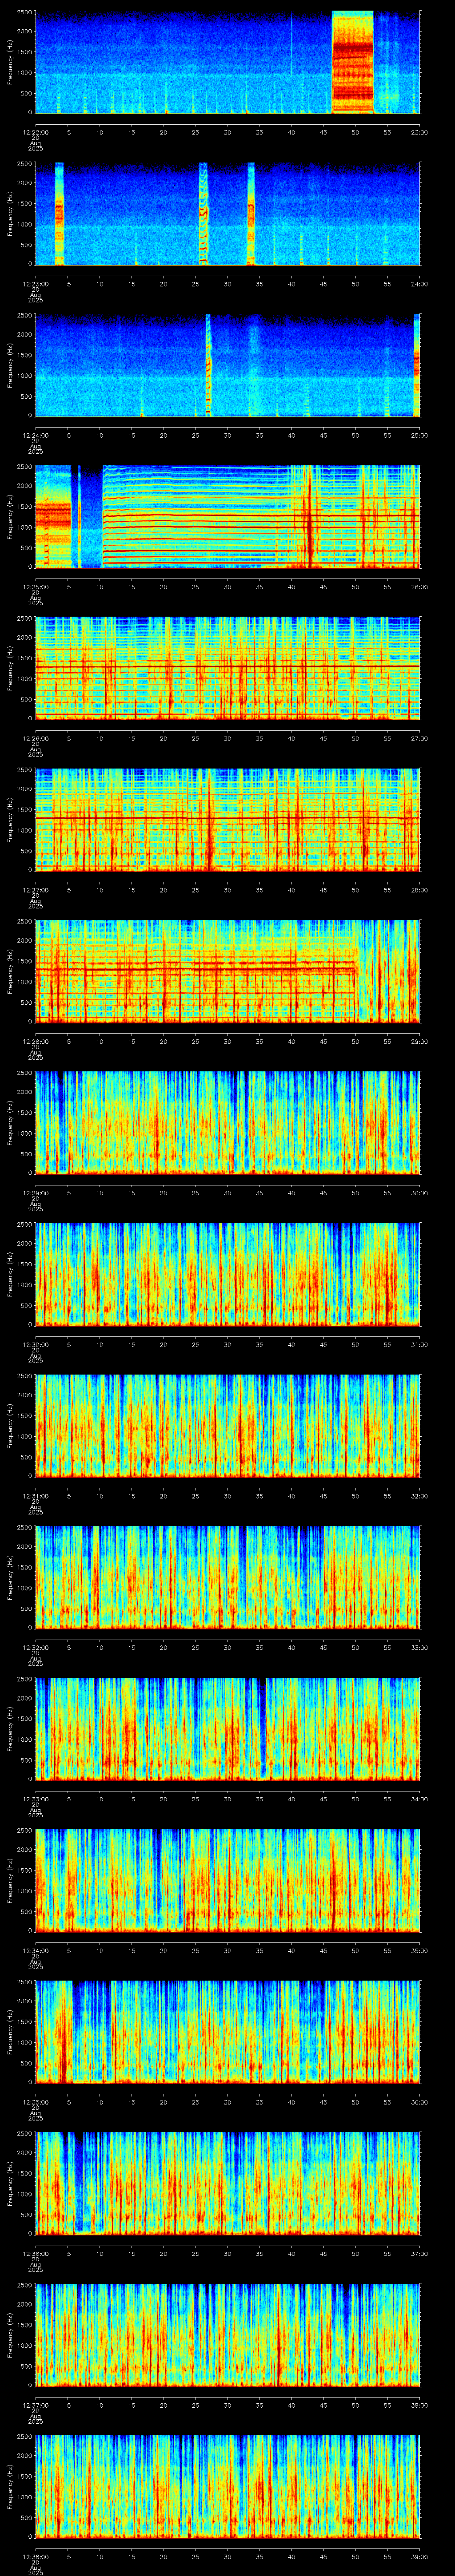Click the 12:29:00 time axis label
Screen dimensions: 455x2576
coord(35,1193)
